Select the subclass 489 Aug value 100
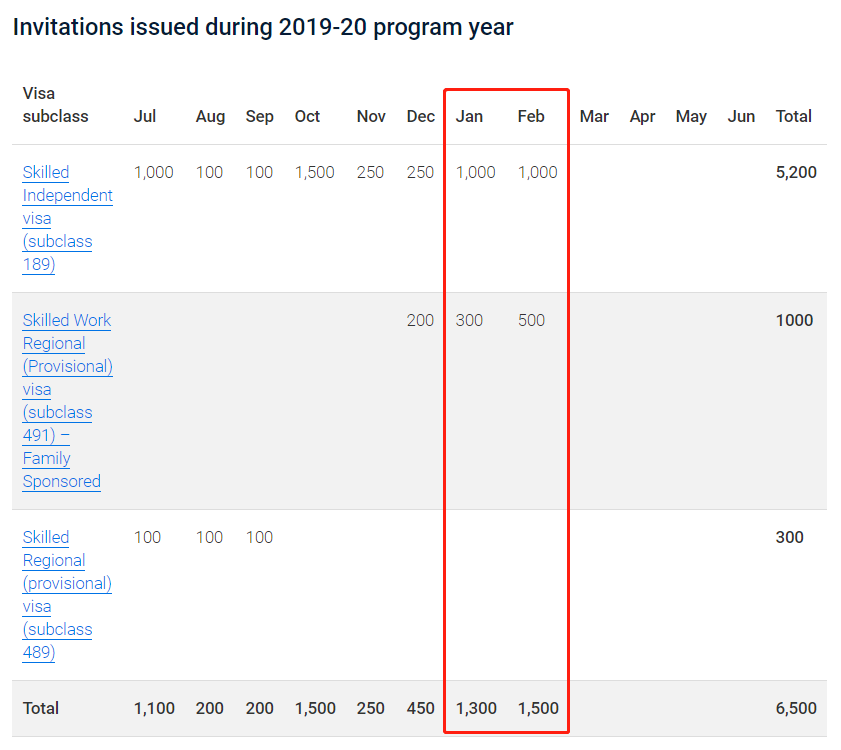 (x=209, y=537)
